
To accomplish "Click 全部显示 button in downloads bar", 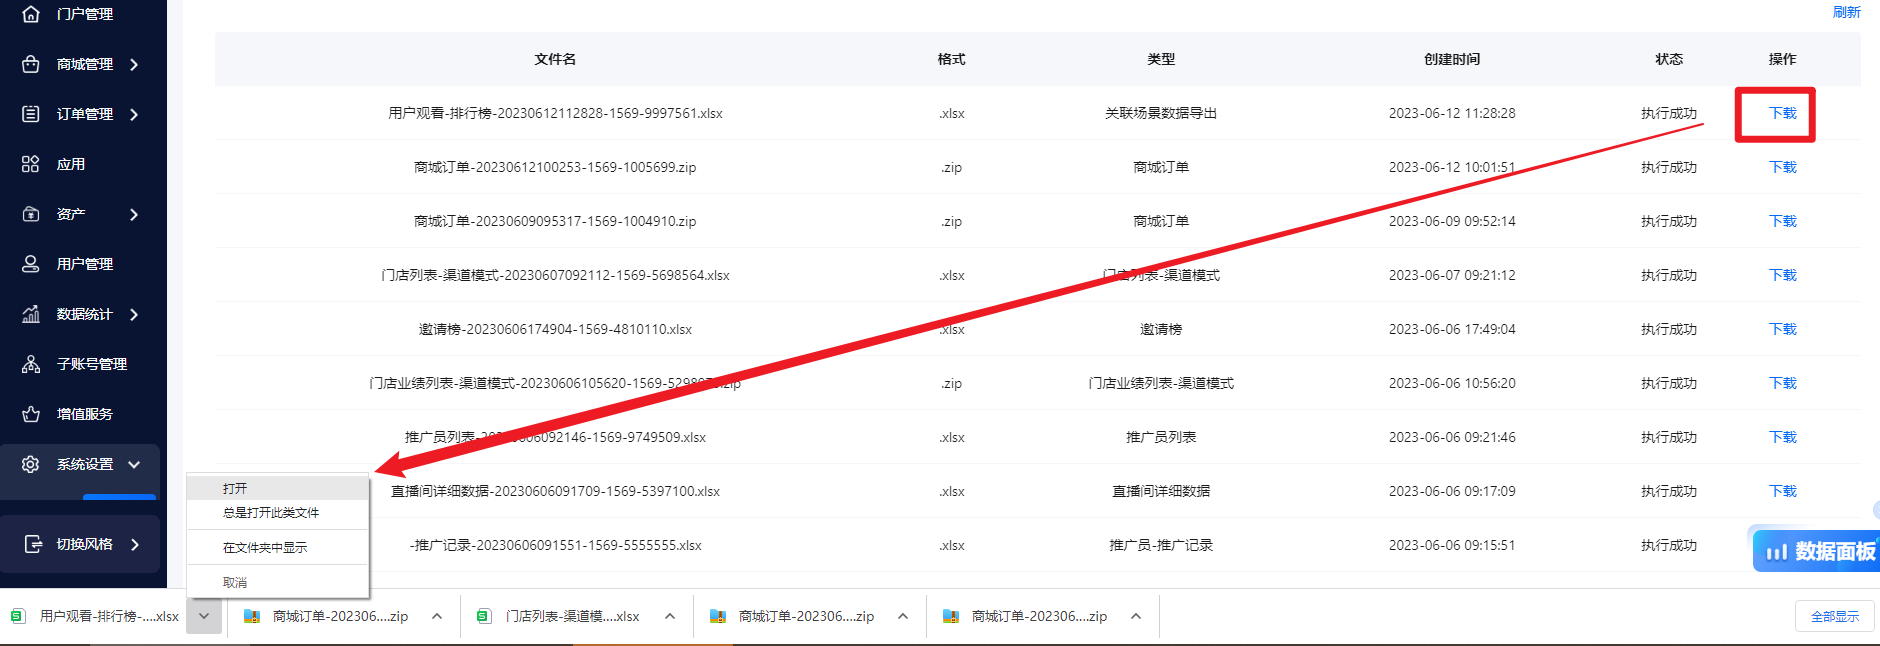I will pos(1835,616).
